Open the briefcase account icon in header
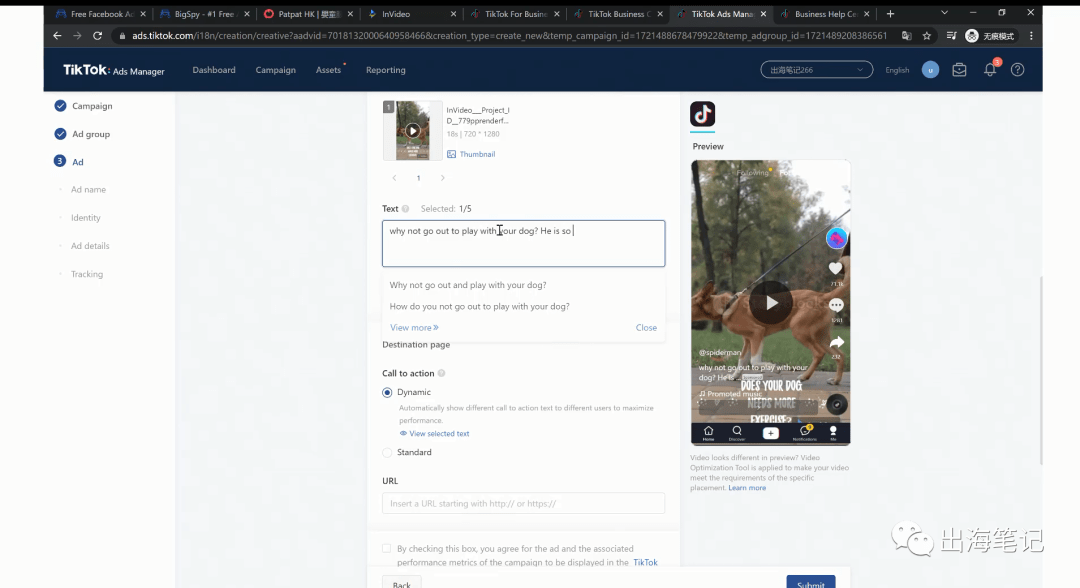 (x=959, y=70)
